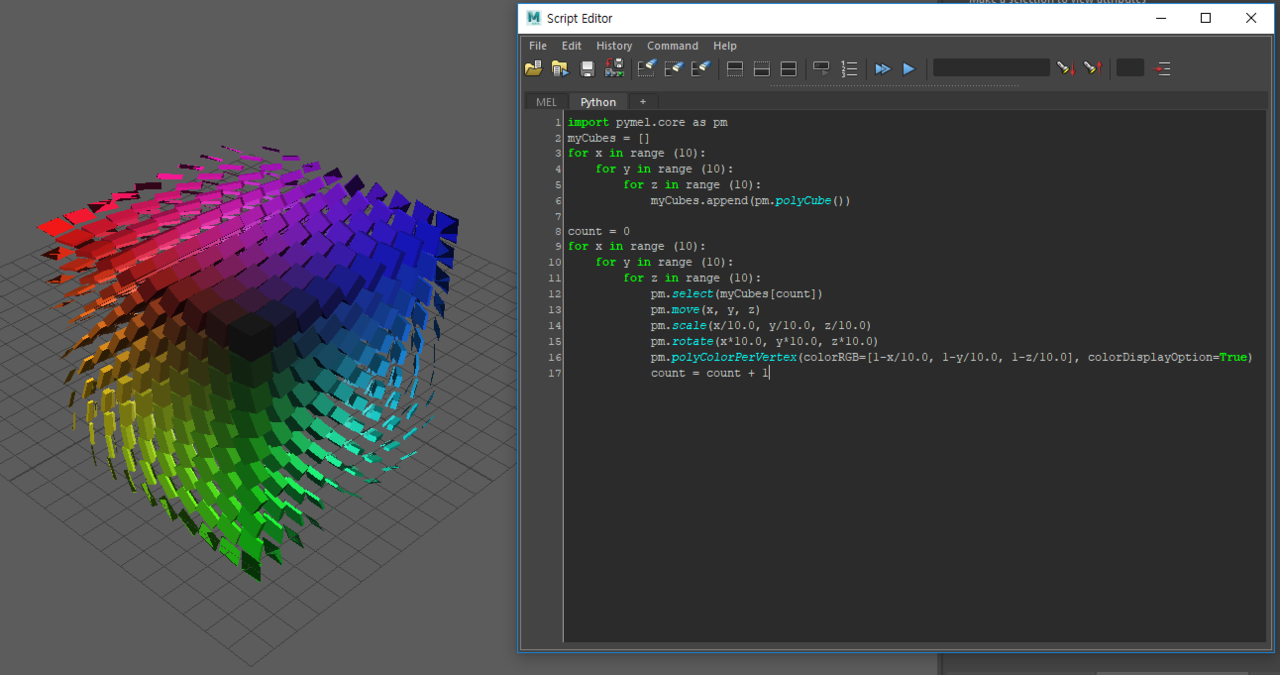The width and height of the screenshot is (1280, 675).
Task: Click the Maya logo in Script Editor title bar
Action: coord(533,18)
